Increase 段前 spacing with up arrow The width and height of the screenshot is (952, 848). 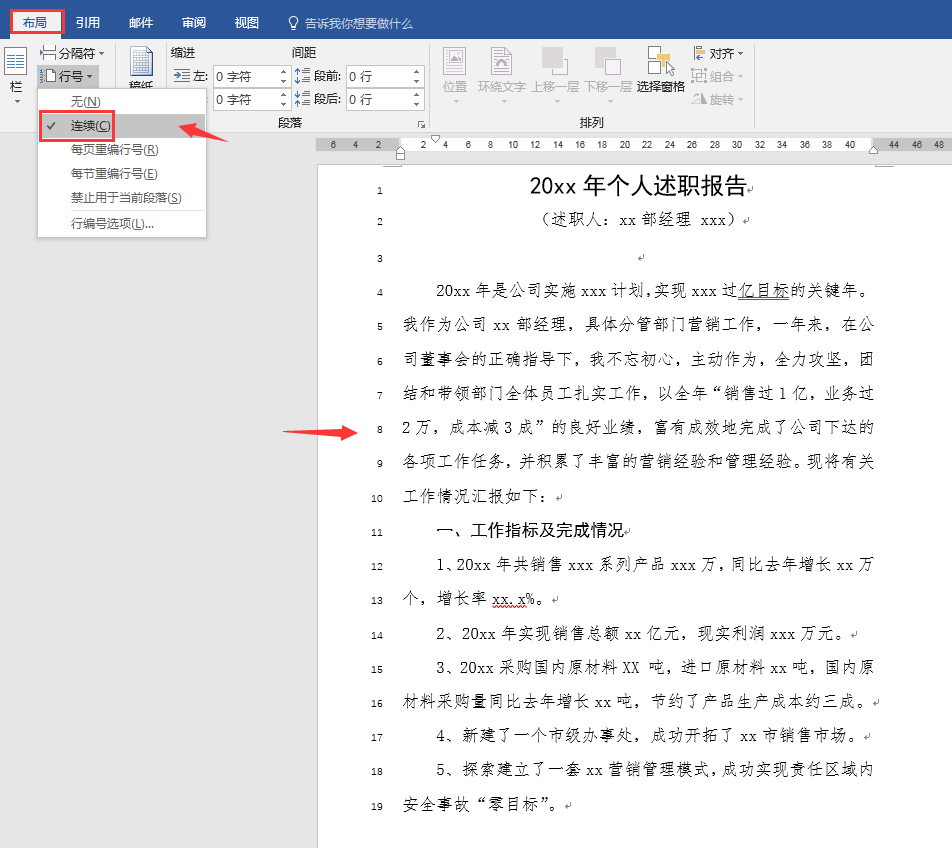coord(416,72)
